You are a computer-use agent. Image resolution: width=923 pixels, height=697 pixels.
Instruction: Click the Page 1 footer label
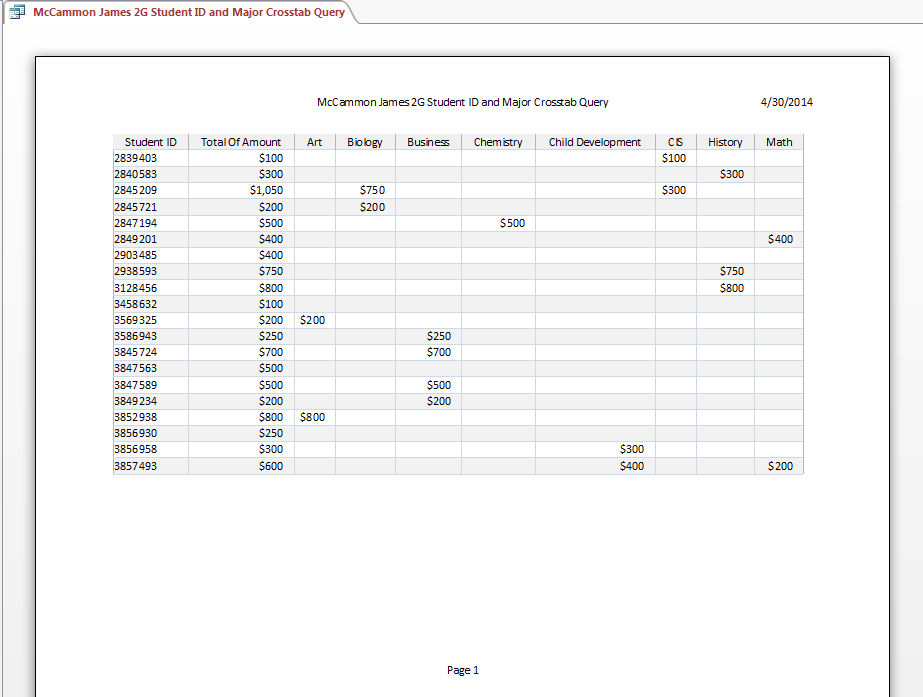(463, 670)
